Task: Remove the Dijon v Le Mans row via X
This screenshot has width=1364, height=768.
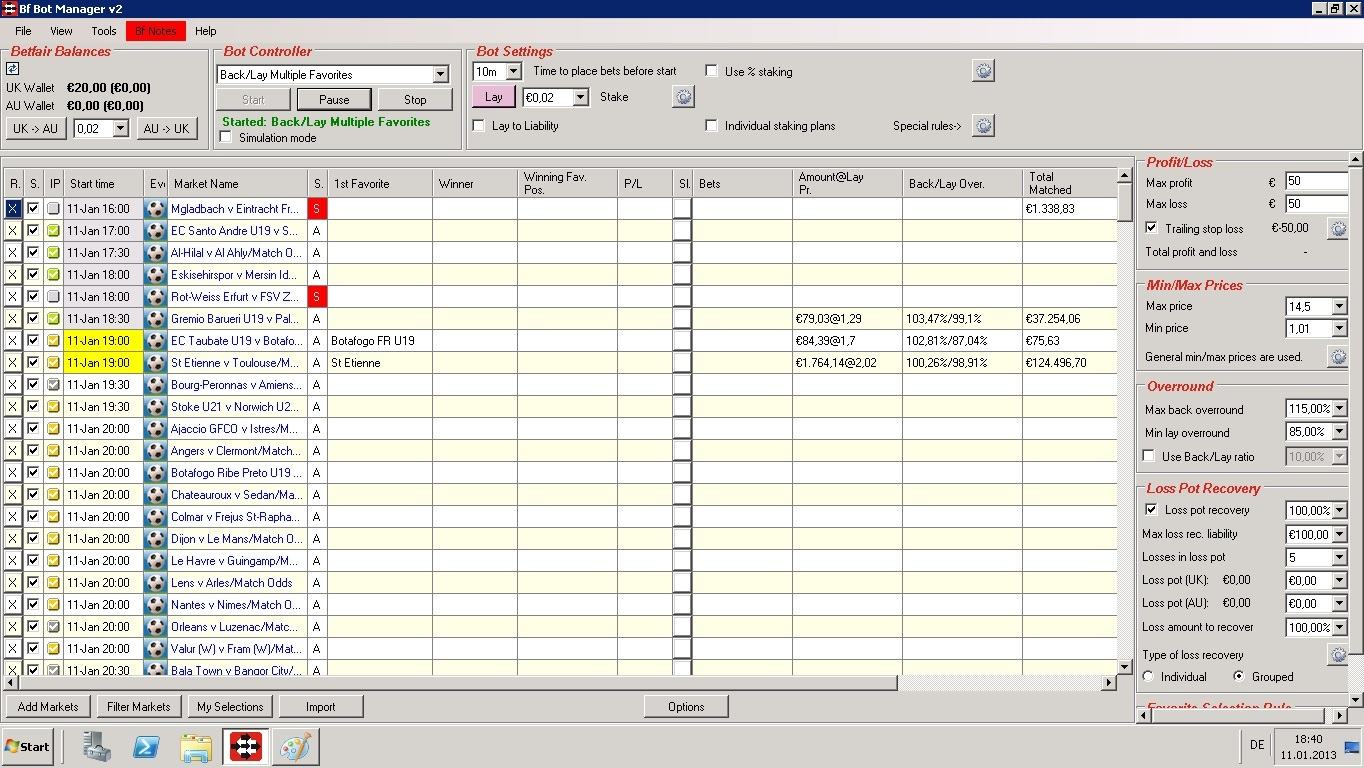Action: (13, 539)
